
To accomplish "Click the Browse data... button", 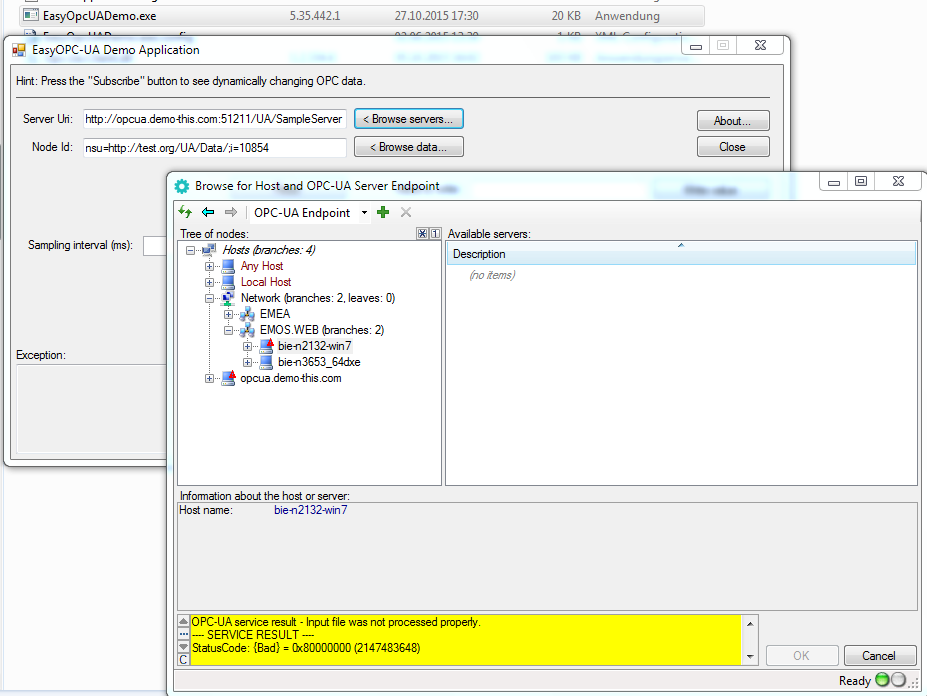I will click(x=408, y=147).
